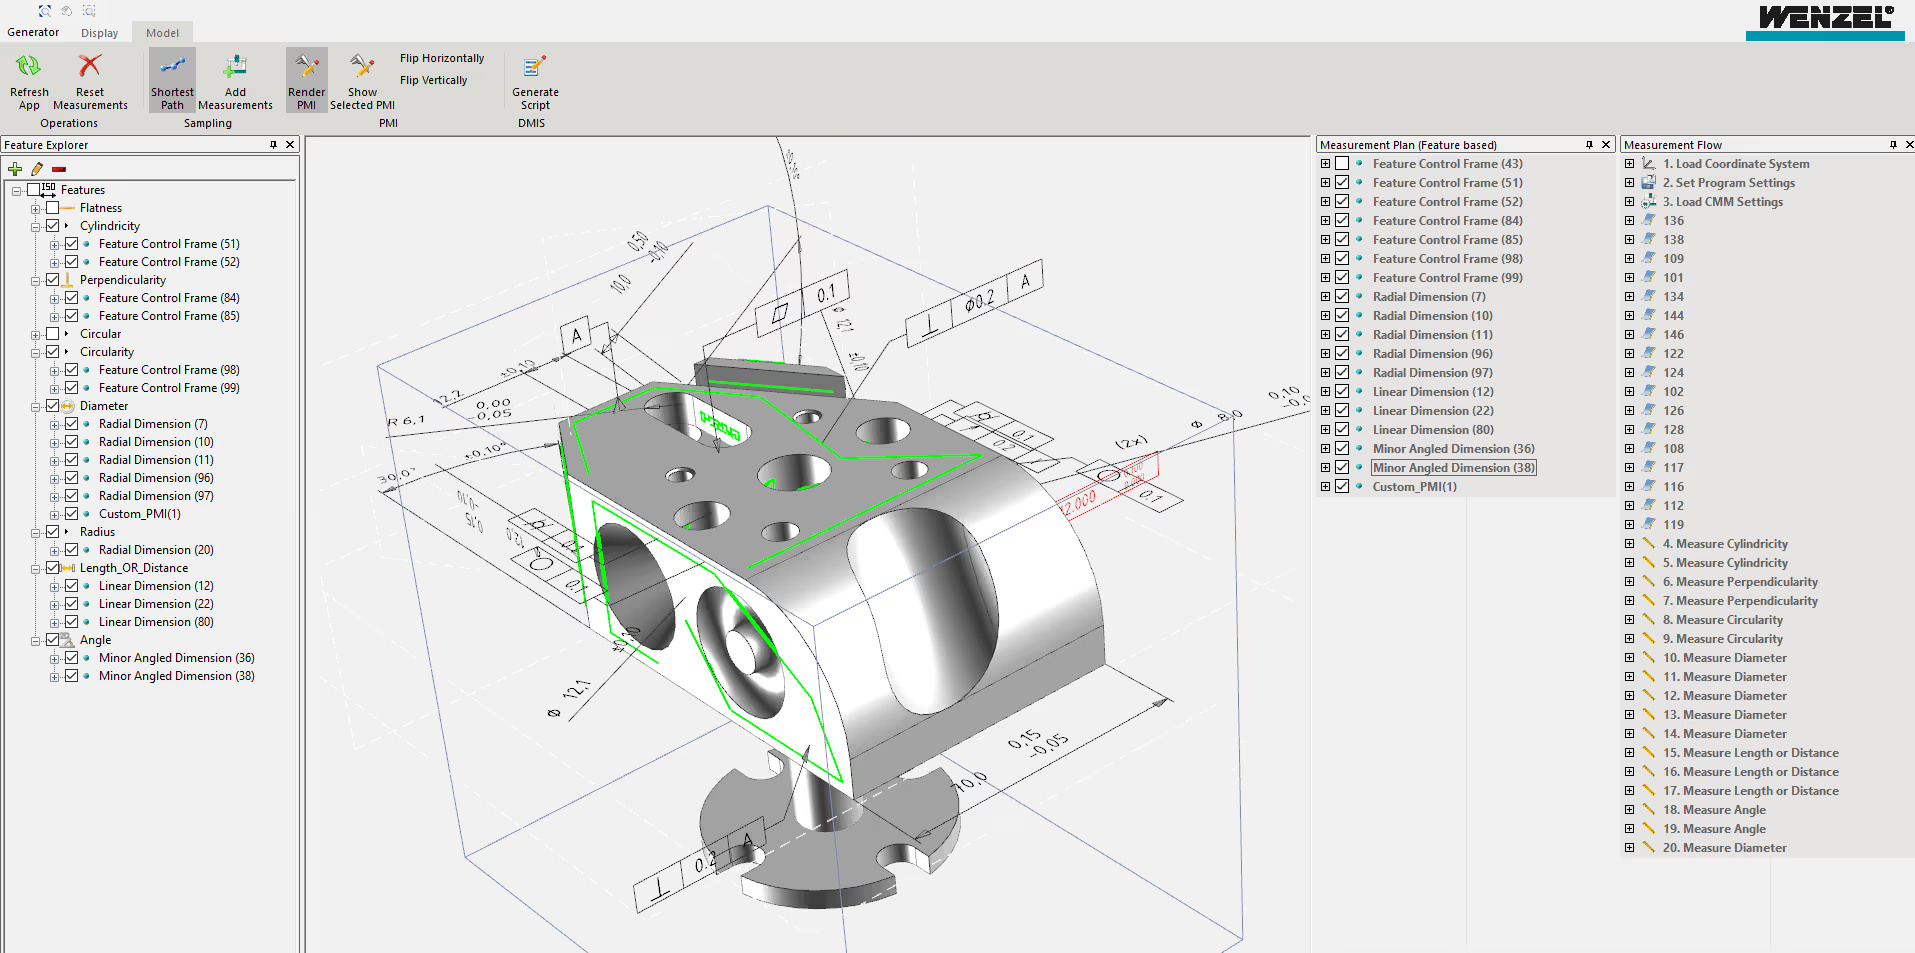Image resolution: width=1915 pixels, height=953 pixels.
Task: Click the green plus add feature icon
Action: click(x=15, y=169)
